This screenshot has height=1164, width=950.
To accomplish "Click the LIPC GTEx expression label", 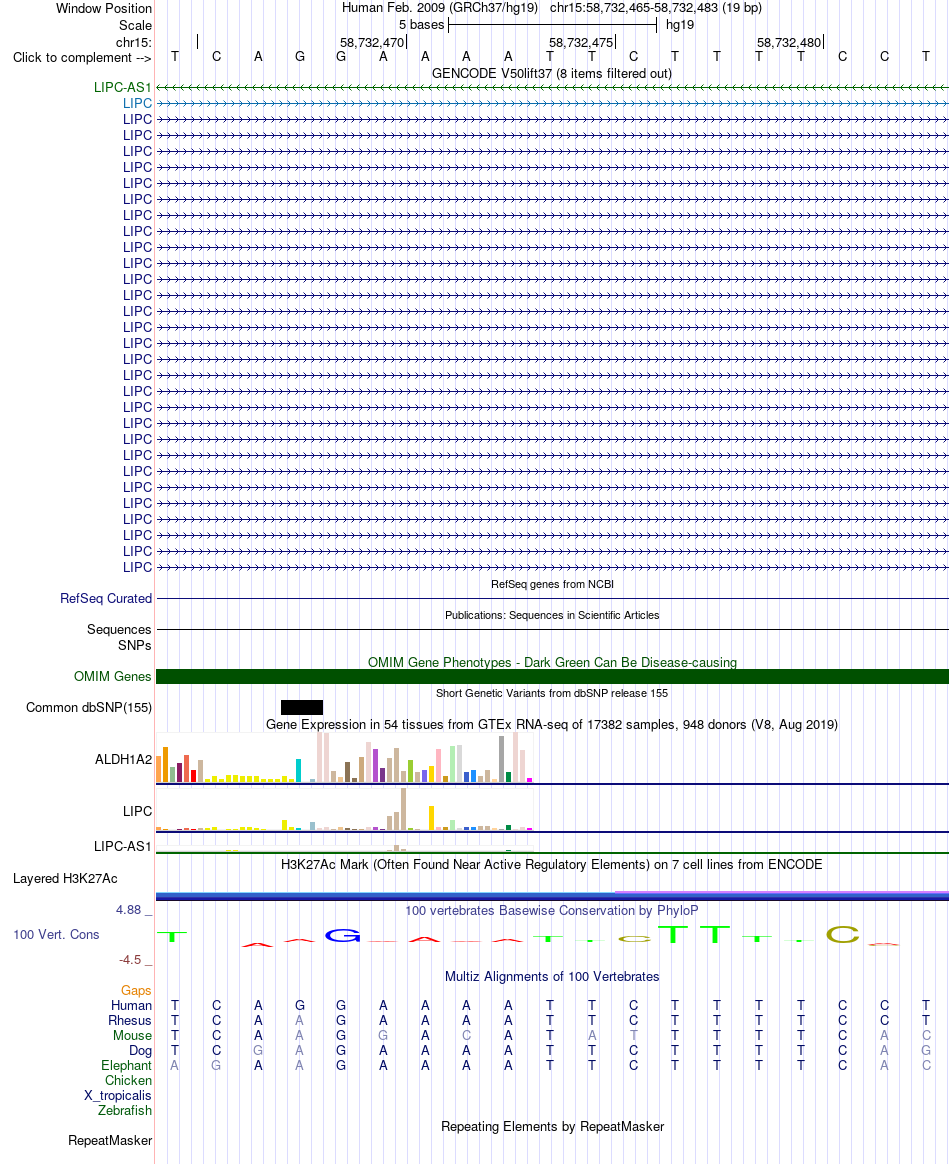I will pos(137,811).
